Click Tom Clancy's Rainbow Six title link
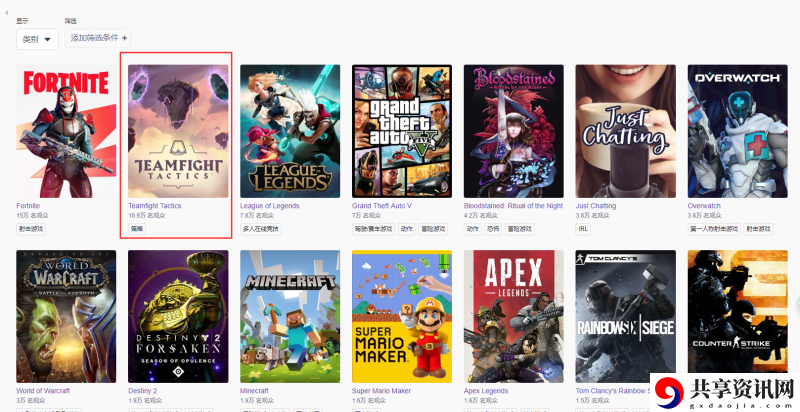The image size is (800, 412). tap(613, 391)
